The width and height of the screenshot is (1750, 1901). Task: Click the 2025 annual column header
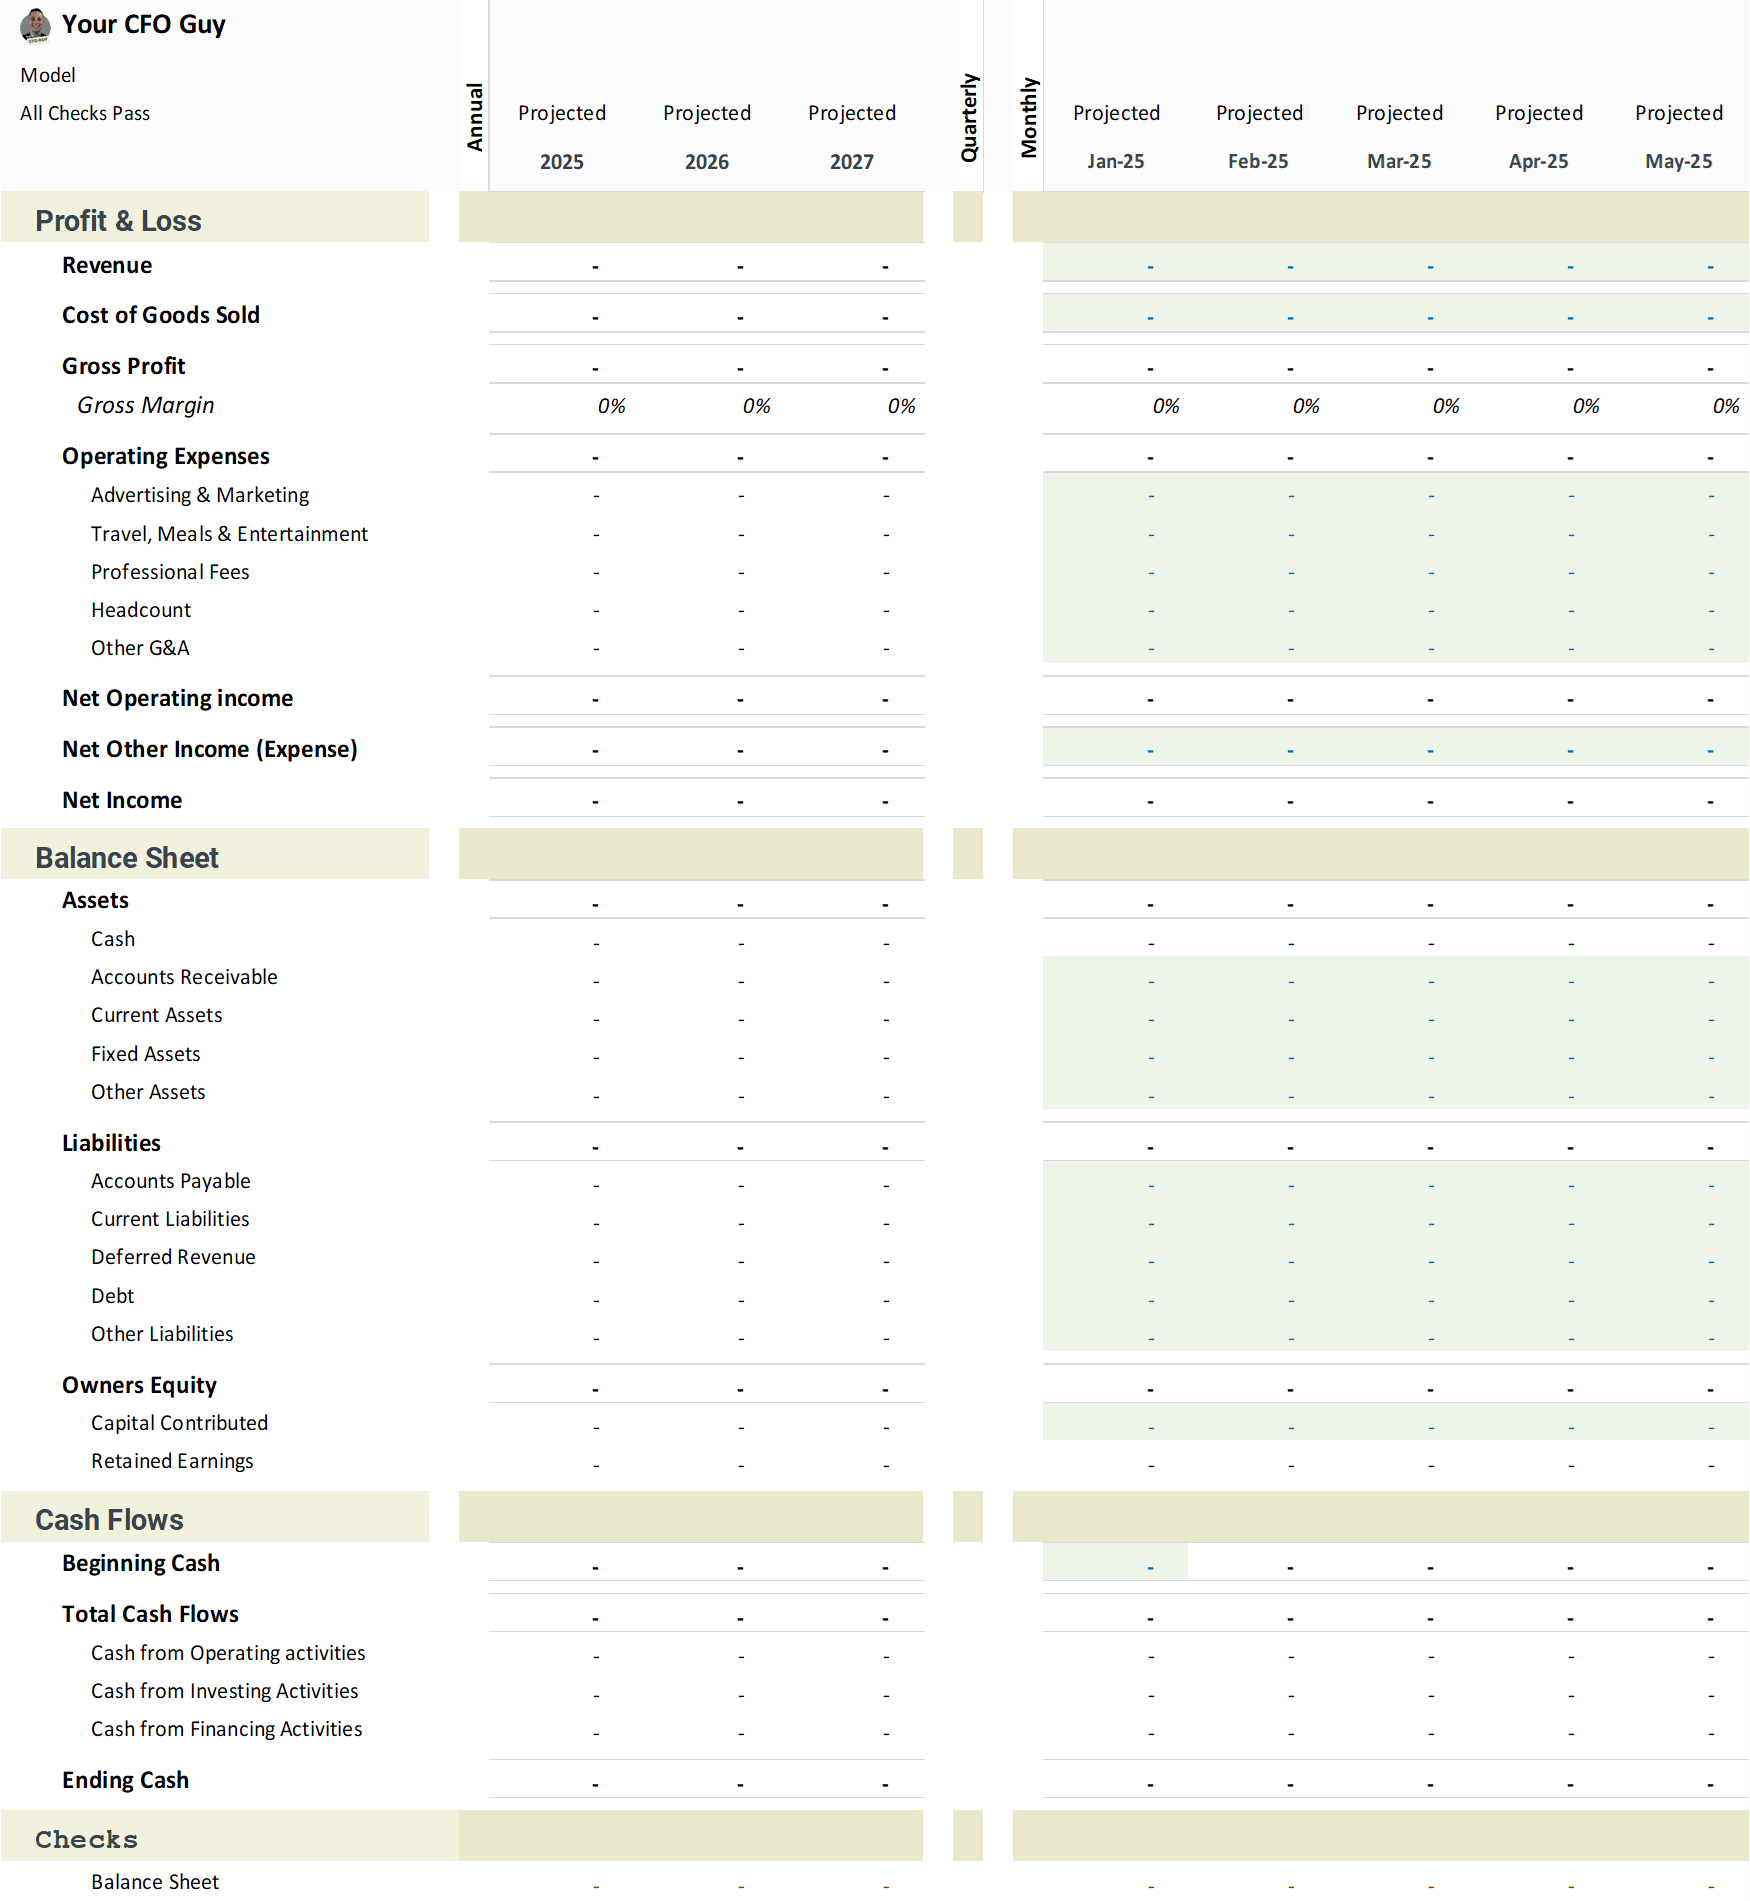pyautogui.click(x=562, y=161)
